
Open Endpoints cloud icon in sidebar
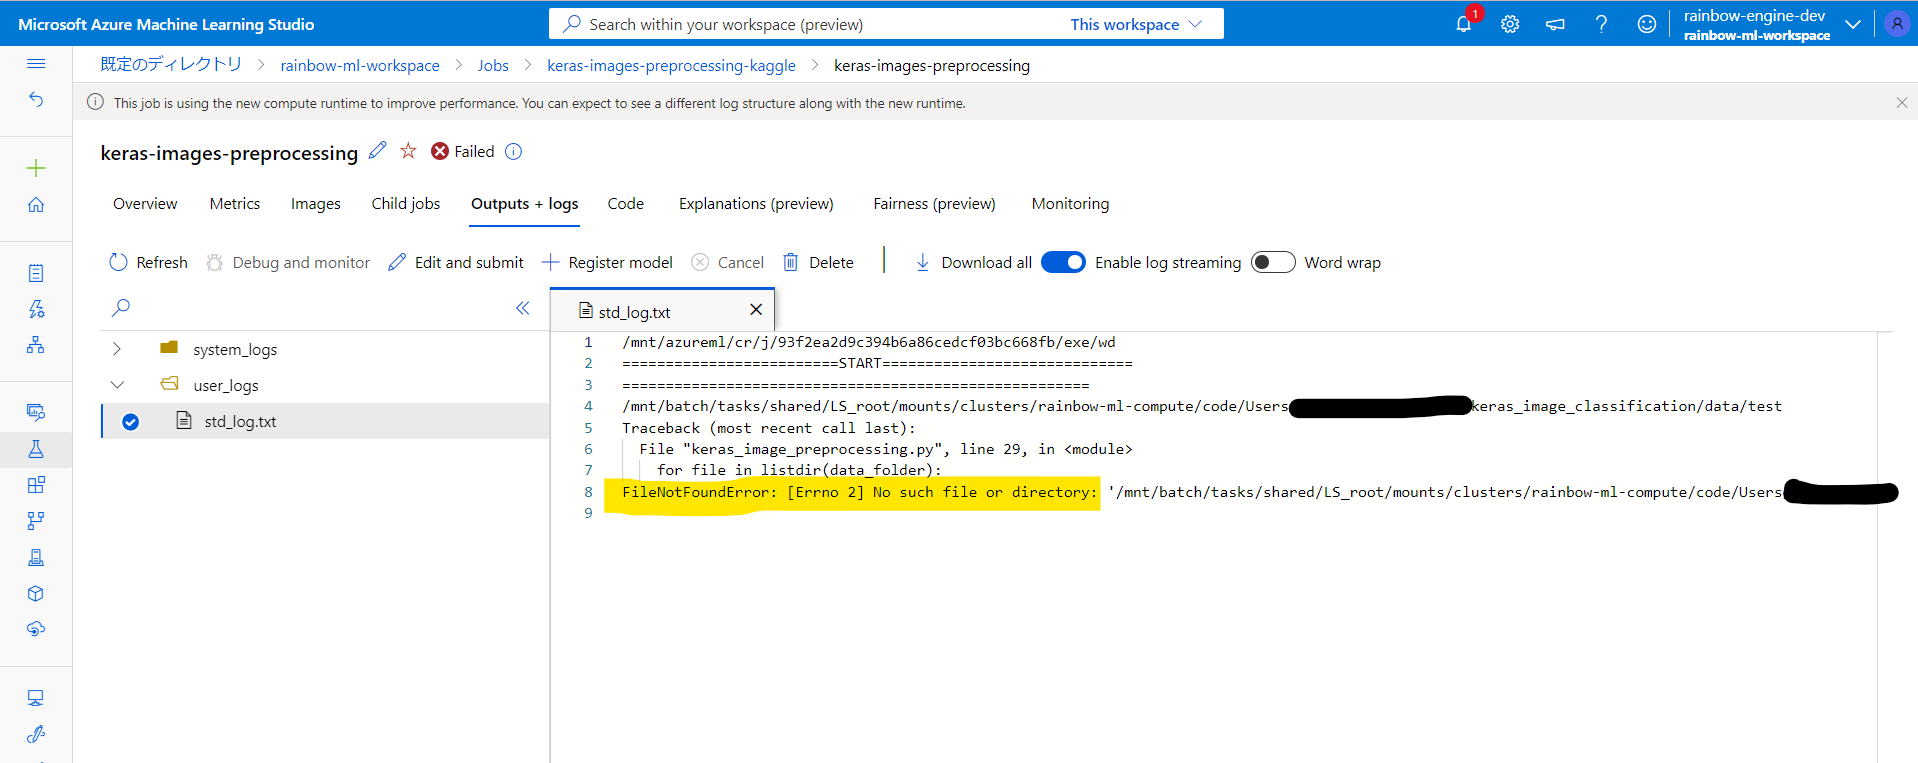point(36,629)
